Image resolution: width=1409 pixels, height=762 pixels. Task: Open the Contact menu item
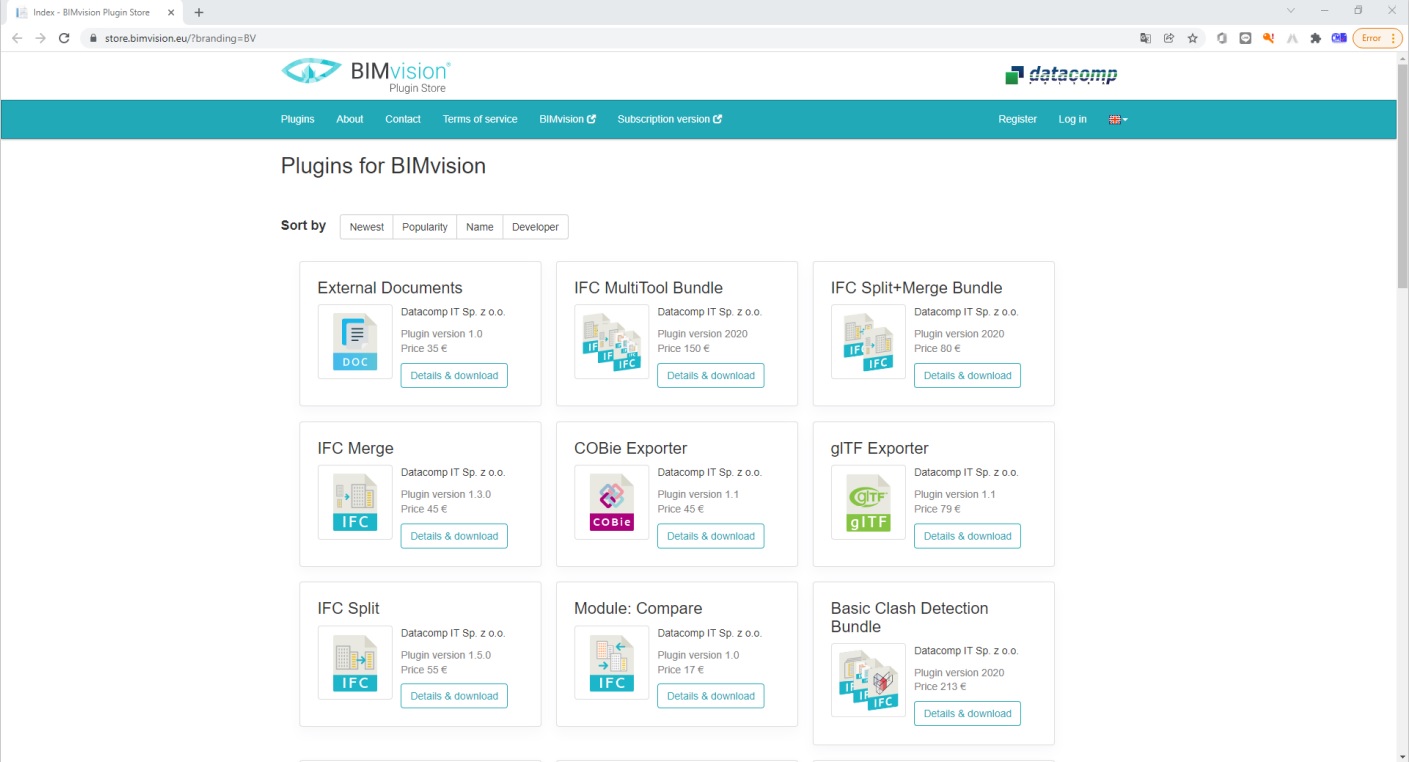pos(403,119)
